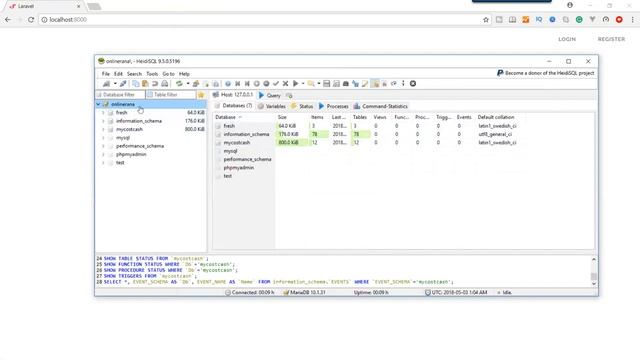
Task: Open the Command-Statistics tab
Action: pos(381,106)
